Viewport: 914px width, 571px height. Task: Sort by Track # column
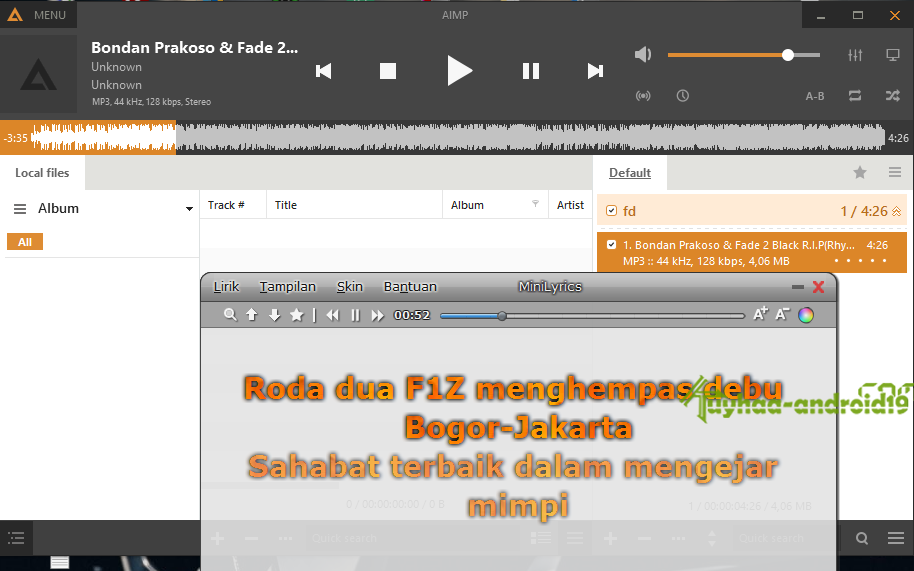[233, 205]
